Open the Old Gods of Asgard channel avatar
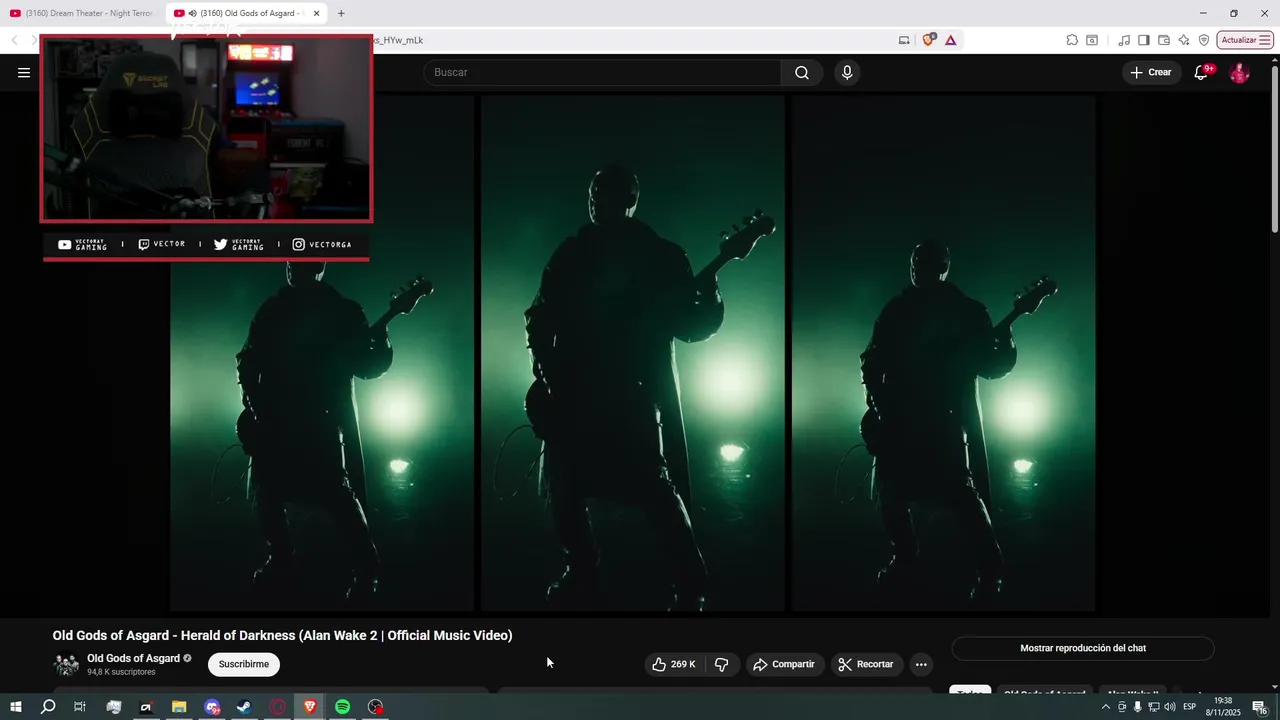Image resolution: width=1280 pixels, height=720 pixels. 66,664
